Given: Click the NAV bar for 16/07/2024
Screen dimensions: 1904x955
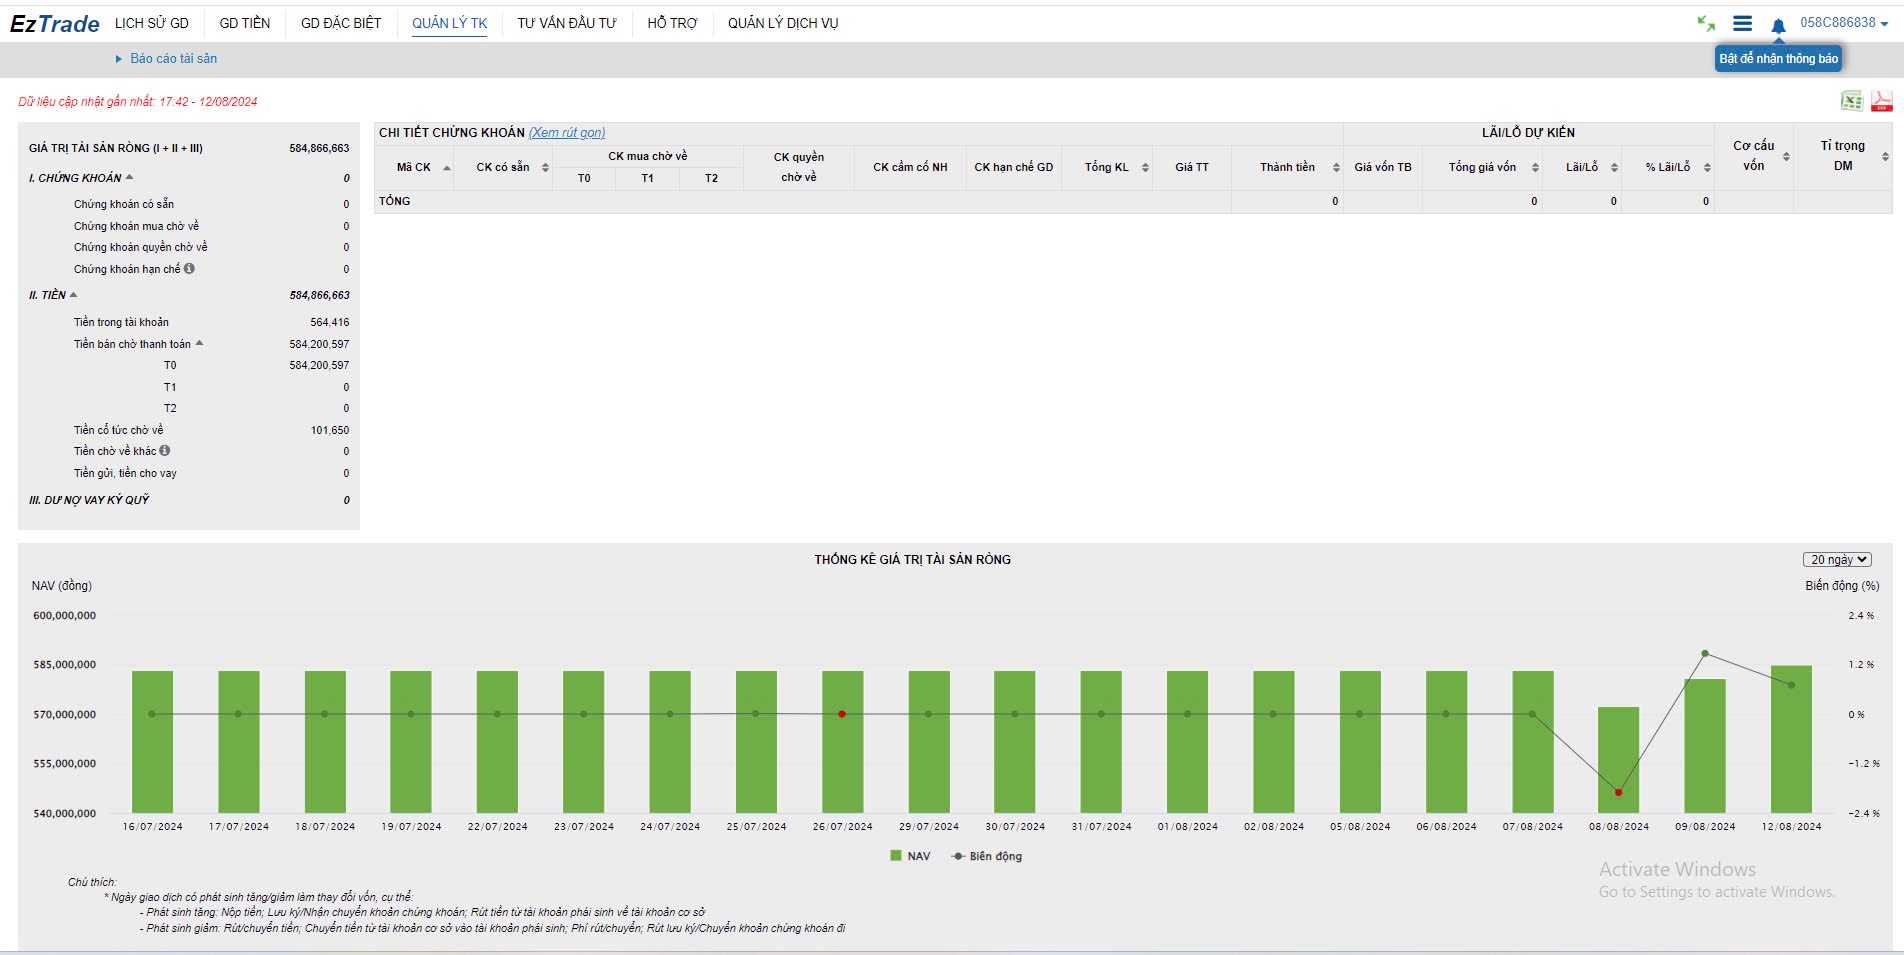Looking at the screenshot, I should click(152, 742).
